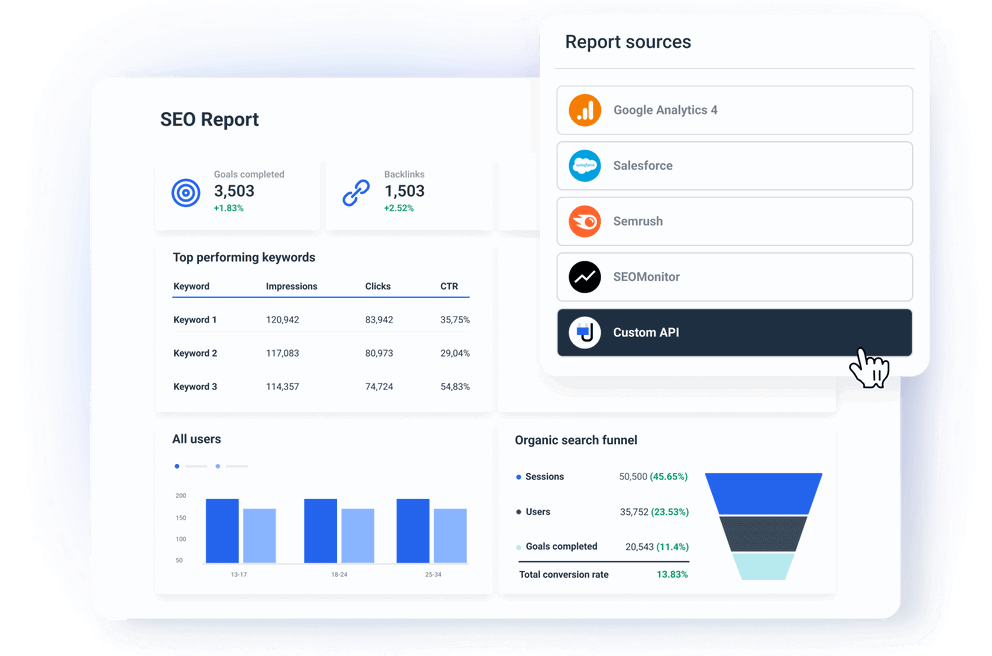The height and width of the screenshot is (656, 992).
Task: Click the Backlinks value 1,503
Action: coord(404,191)
